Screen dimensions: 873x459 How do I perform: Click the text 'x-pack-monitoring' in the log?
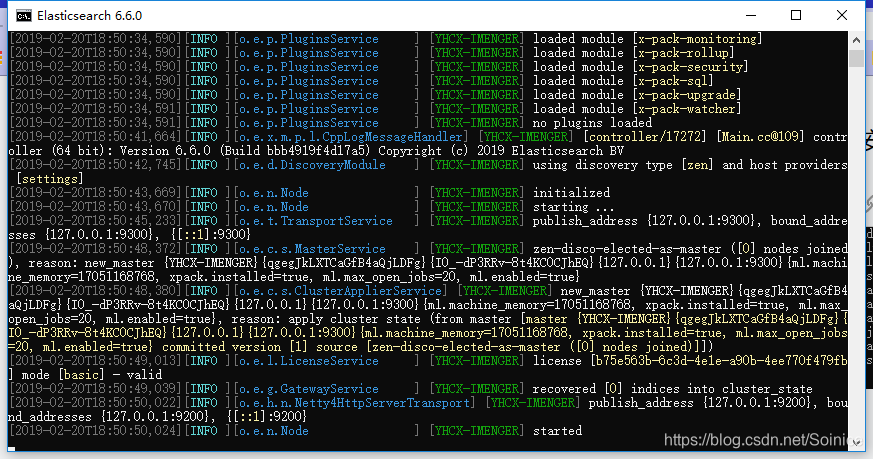697,39
